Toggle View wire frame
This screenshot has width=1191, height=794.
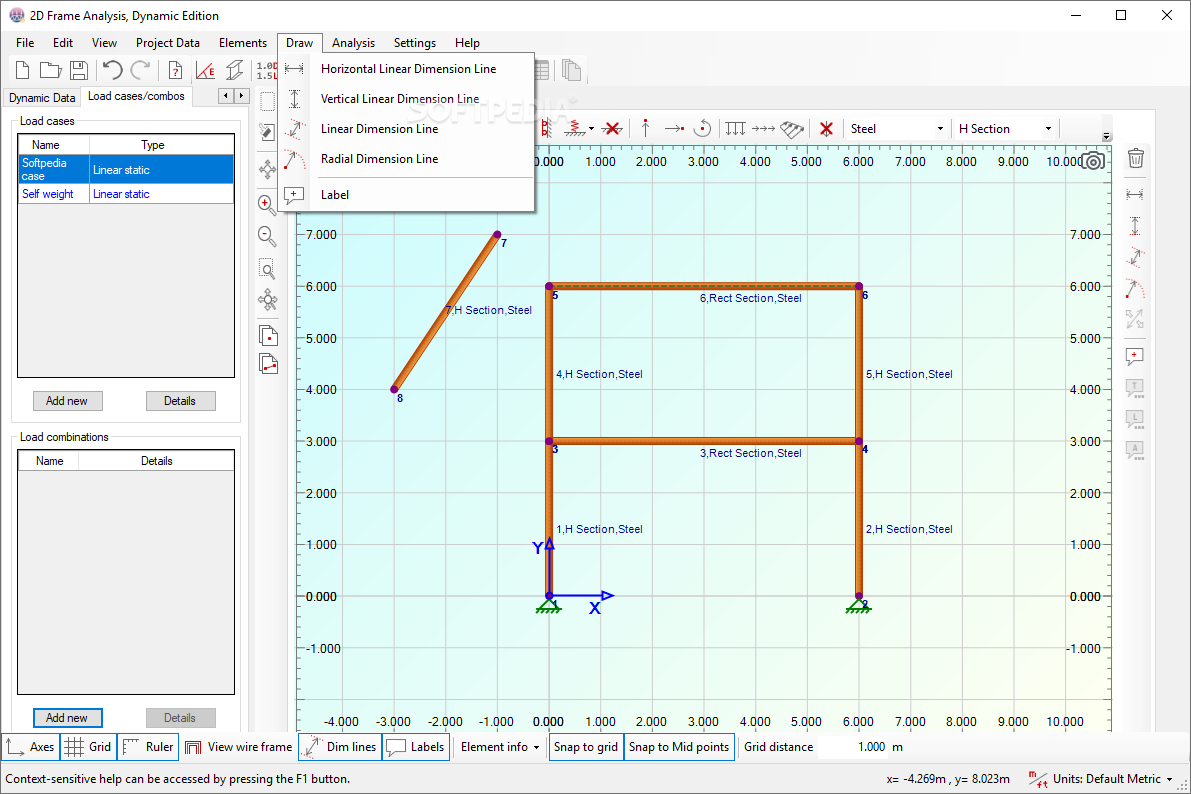click(239, 747)
